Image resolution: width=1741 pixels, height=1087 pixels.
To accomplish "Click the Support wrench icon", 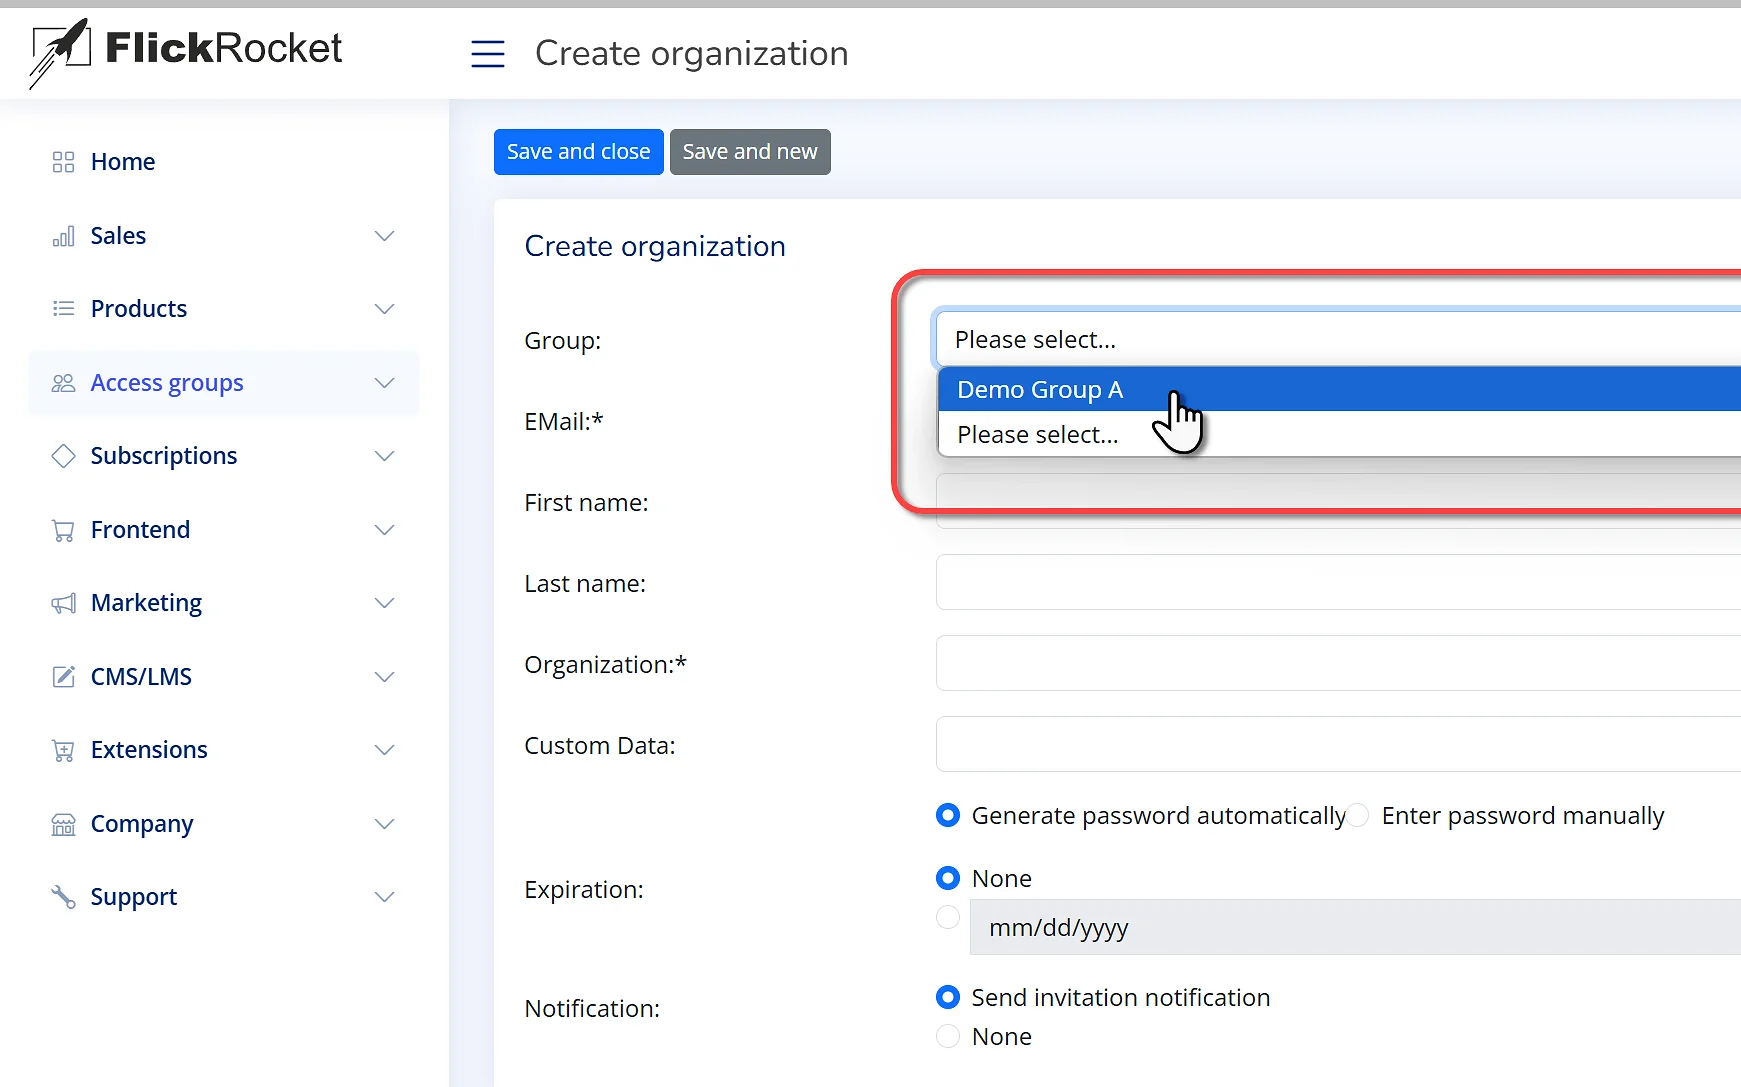I will point(63,897).
